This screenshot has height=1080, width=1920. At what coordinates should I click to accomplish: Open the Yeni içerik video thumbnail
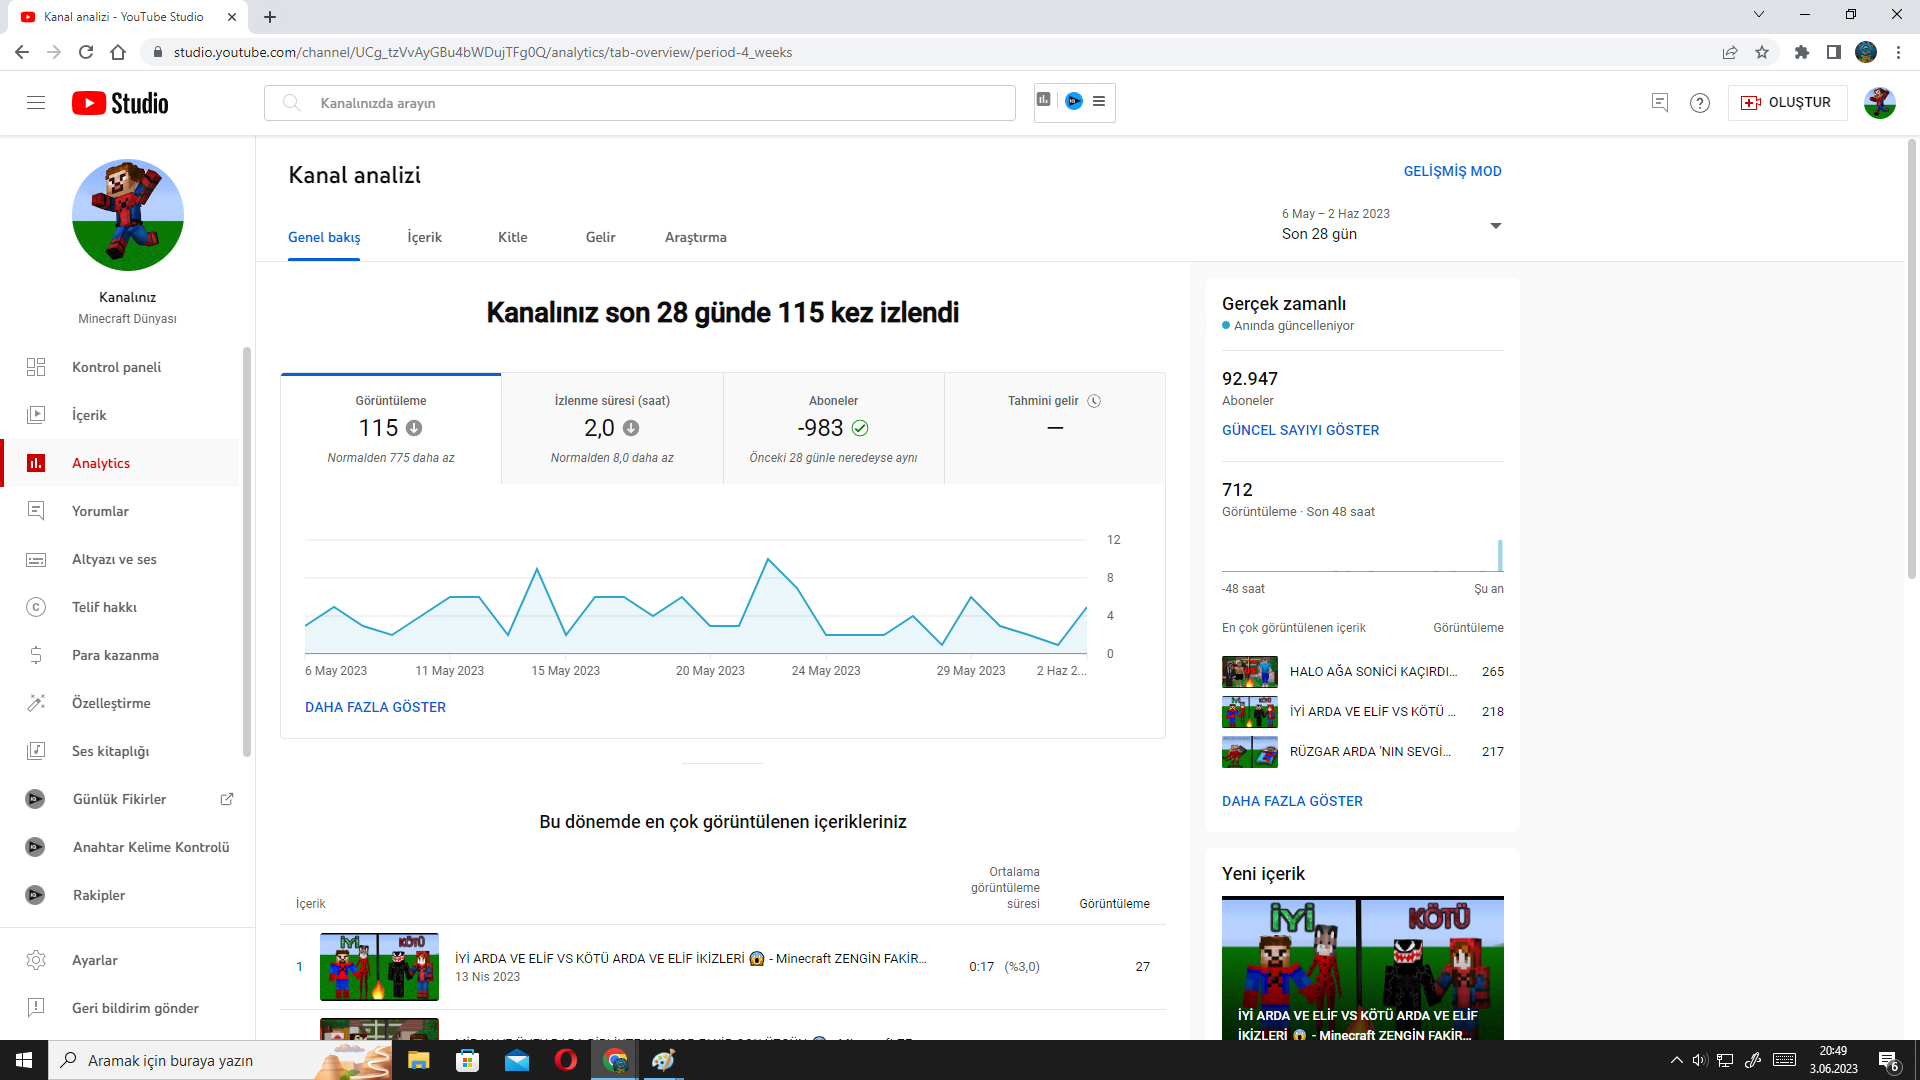[1363, 968]
